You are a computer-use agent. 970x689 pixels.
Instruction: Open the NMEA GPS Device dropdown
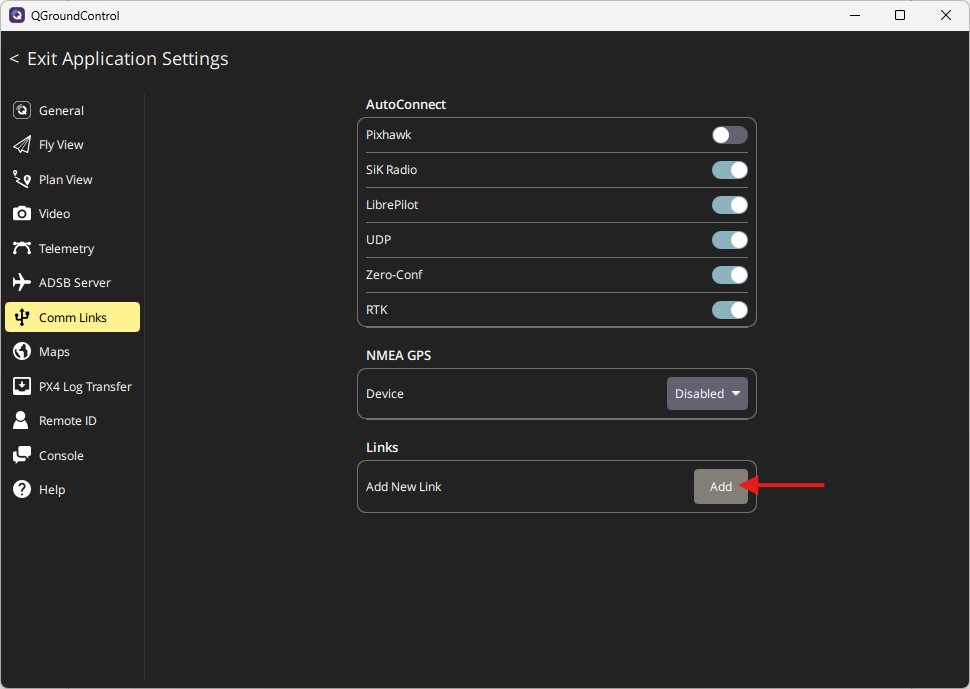point(707,394)
